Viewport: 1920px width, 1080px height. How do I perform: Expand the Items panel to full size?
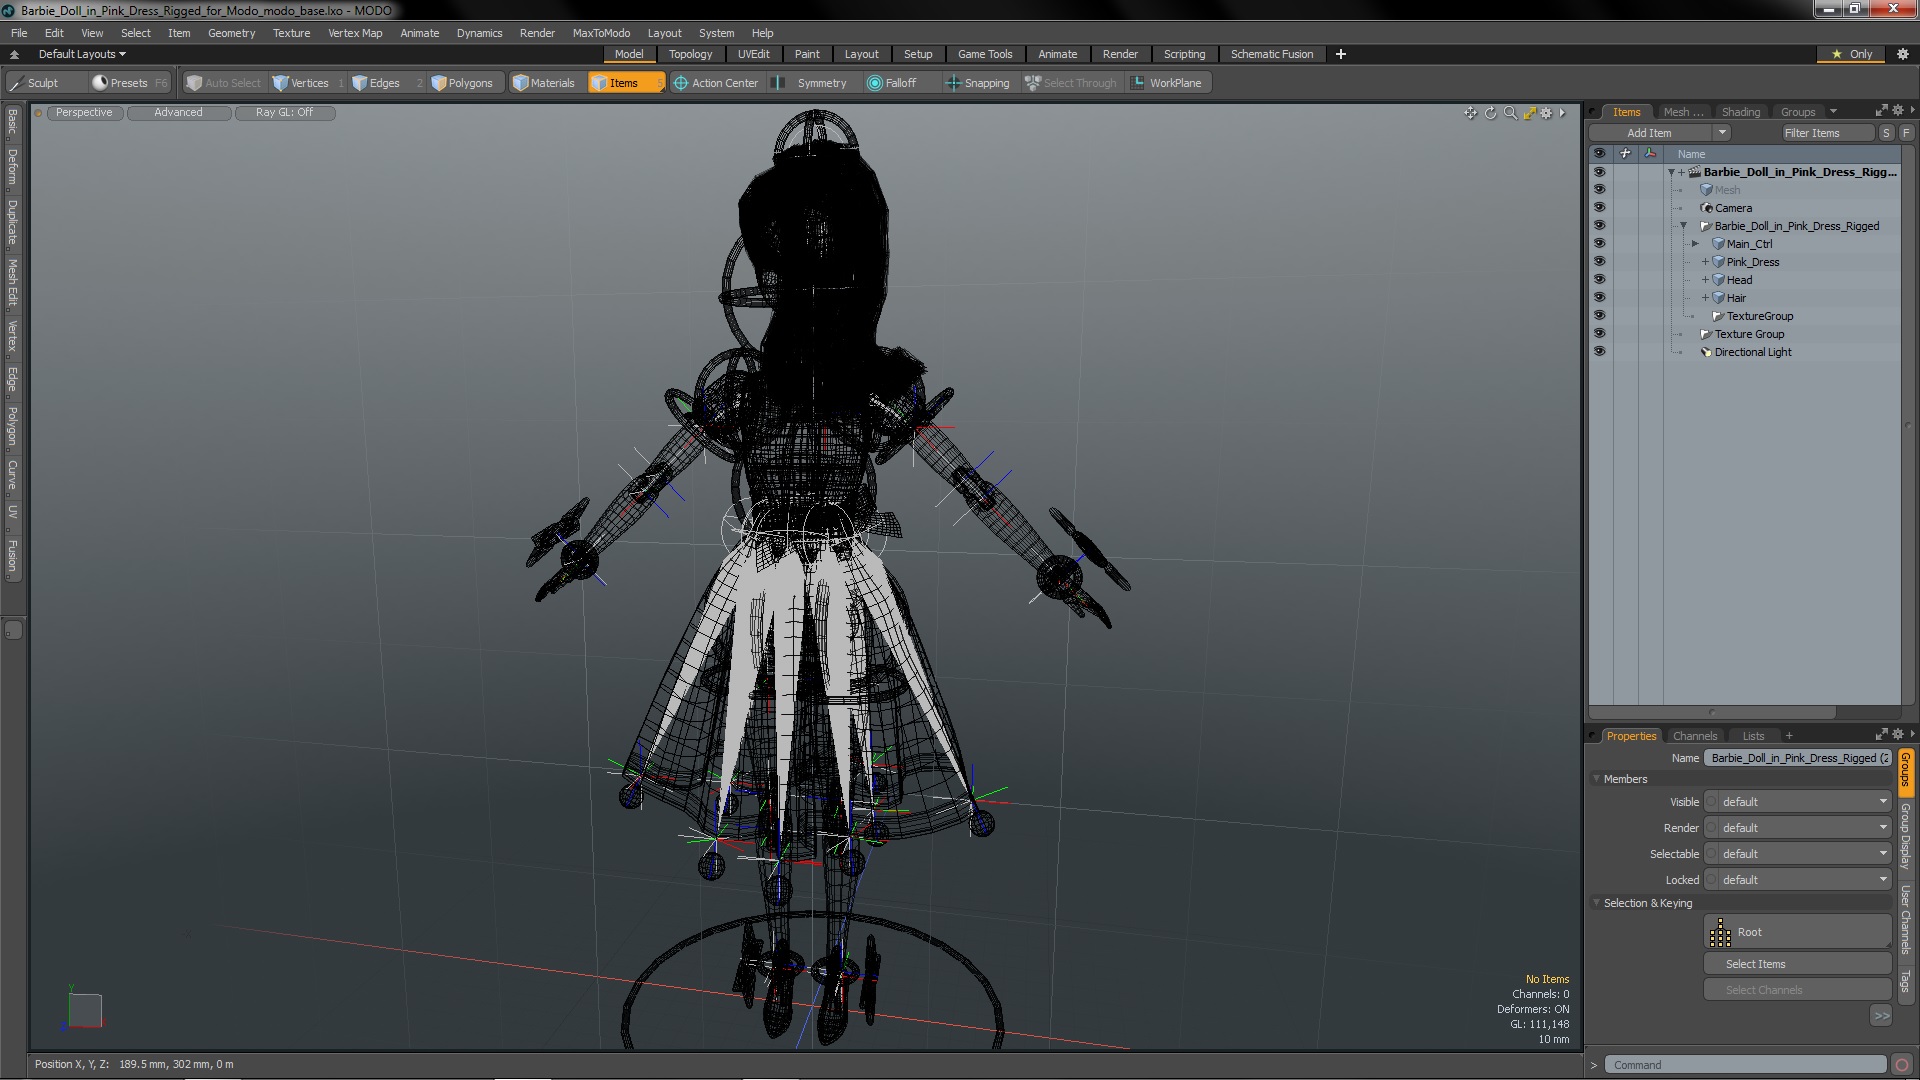[1881, 110]
